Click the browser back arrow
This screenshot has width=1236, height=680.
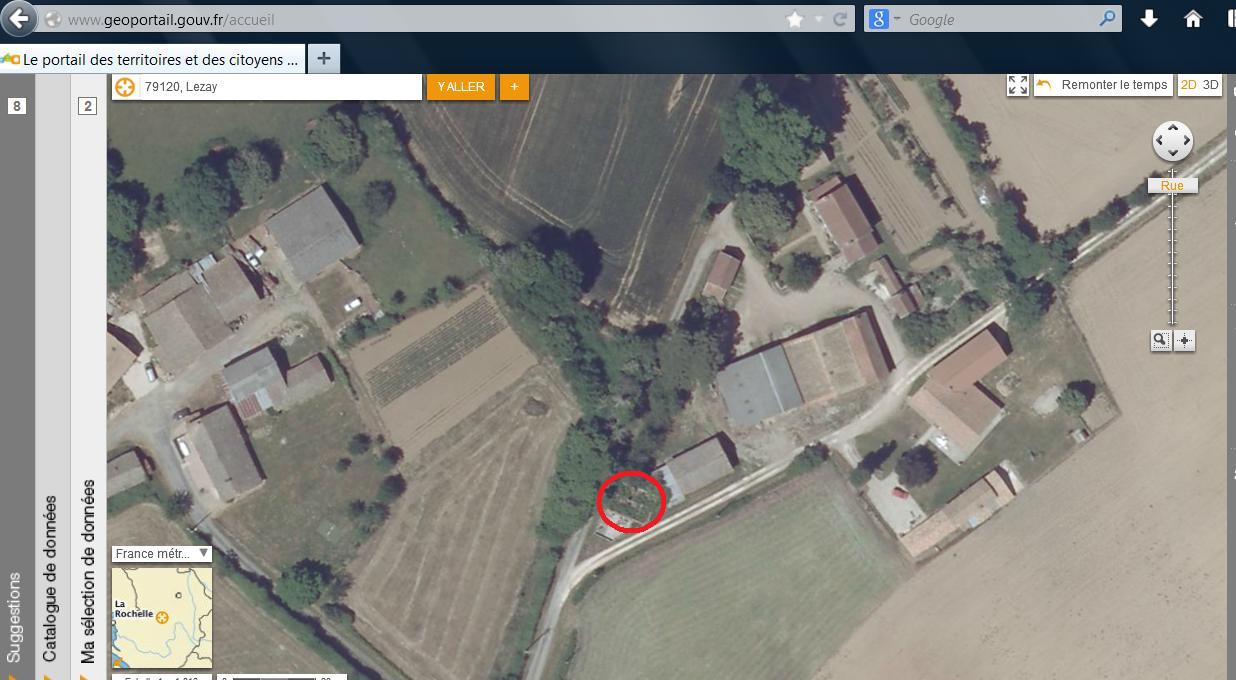pyautogui.click(x=19, y=19)
